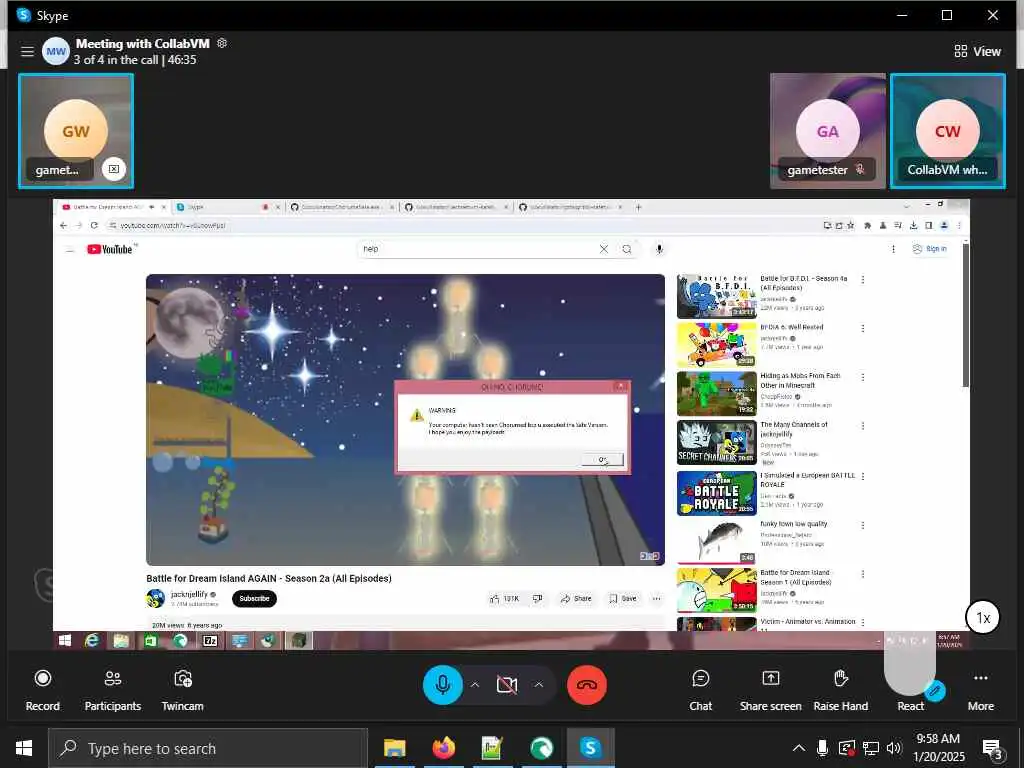Open meeting settings gear icon
The height and width of the screenshot is (768, 1024).
(222, 43)
